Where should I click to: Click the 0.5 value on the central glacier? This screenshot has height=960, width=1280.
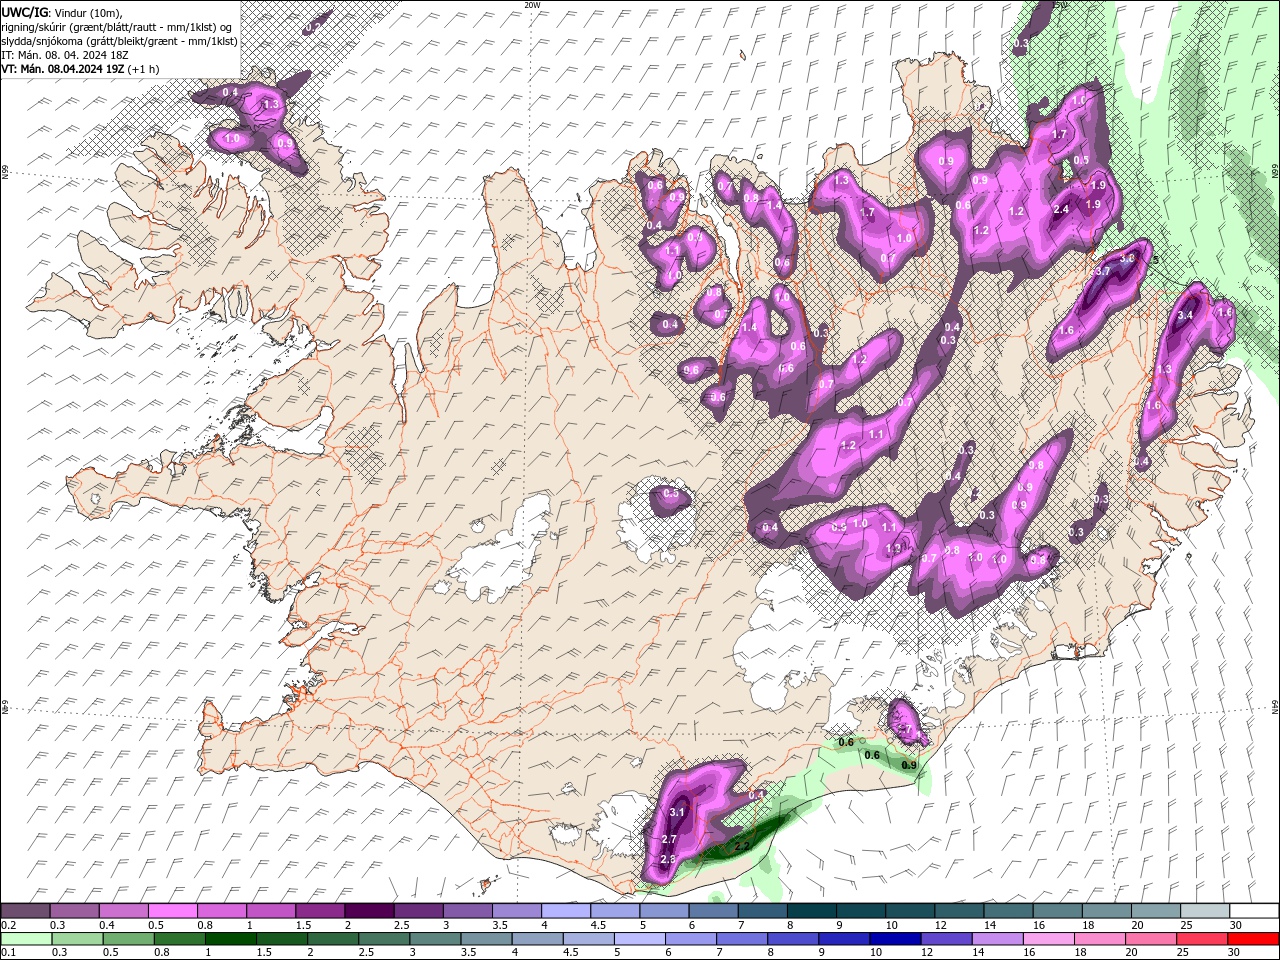[671, 494]
